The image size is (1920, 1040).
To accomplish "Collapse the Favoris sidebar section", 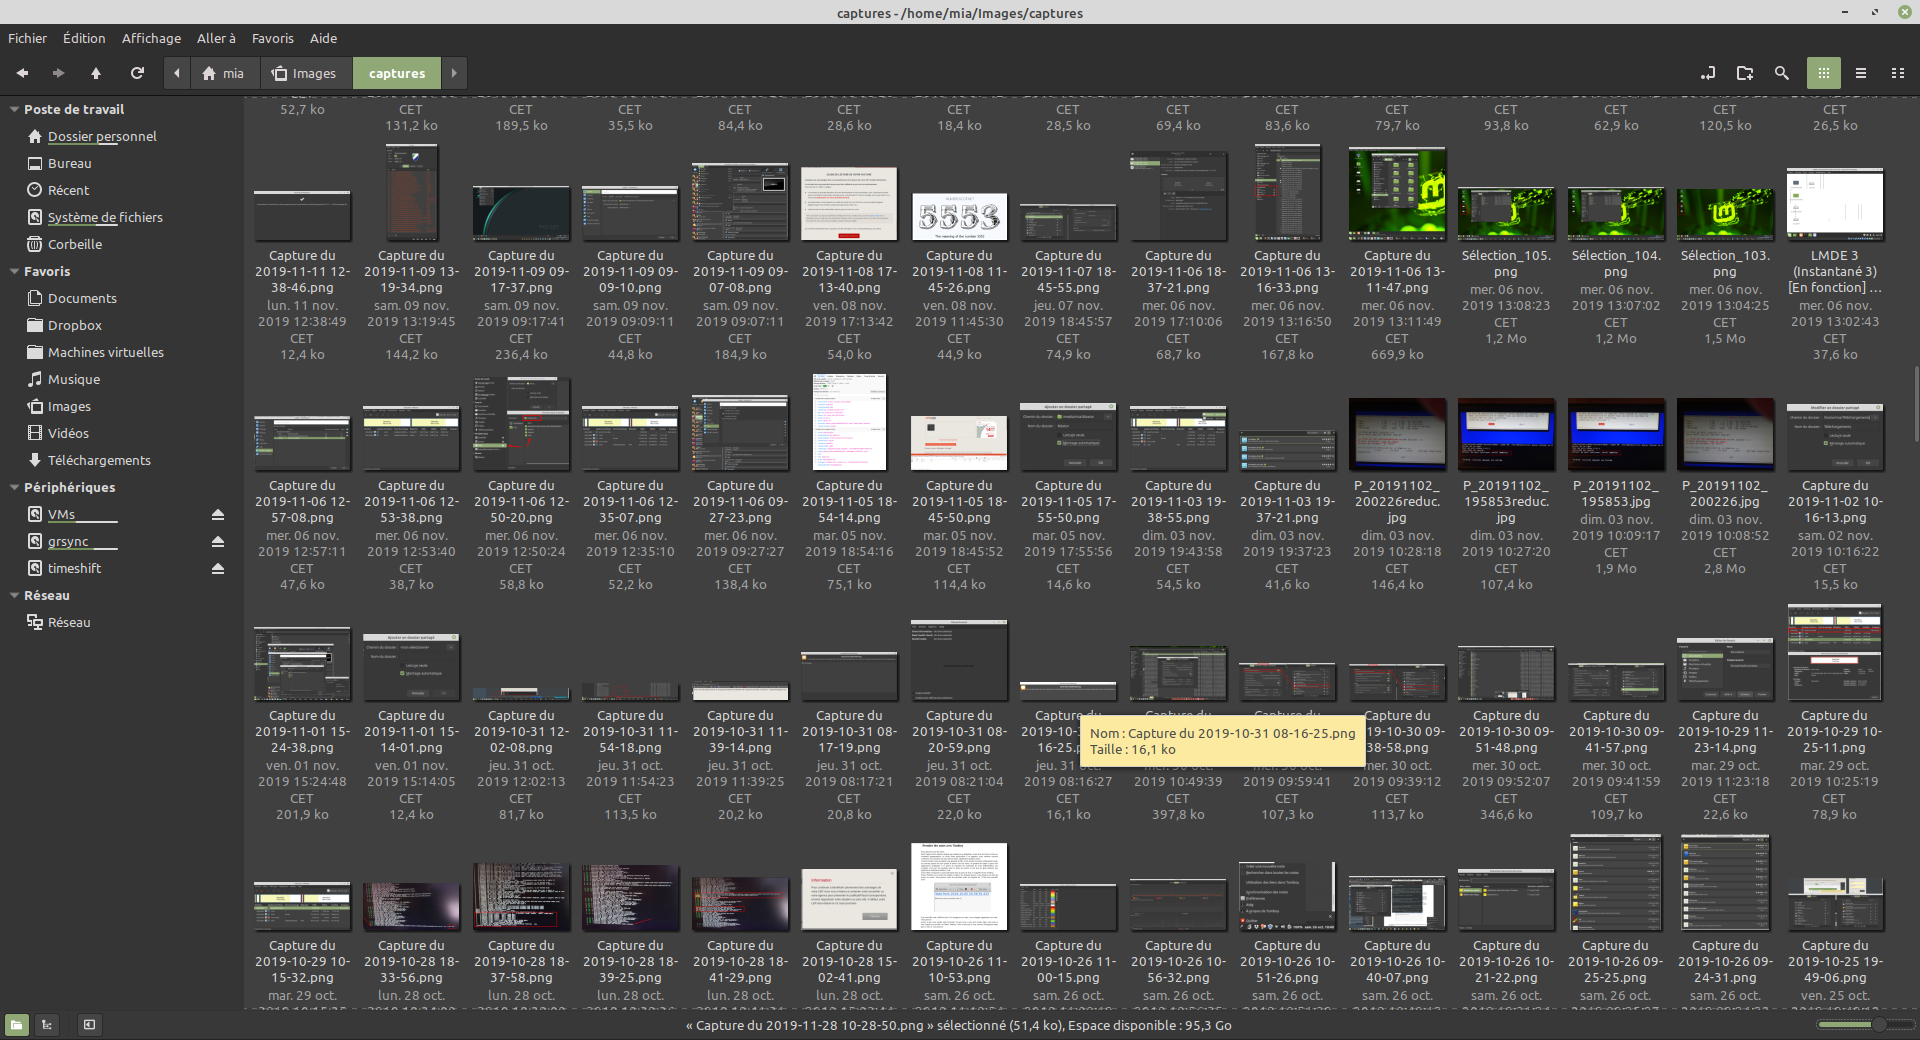I will point(14,272).
